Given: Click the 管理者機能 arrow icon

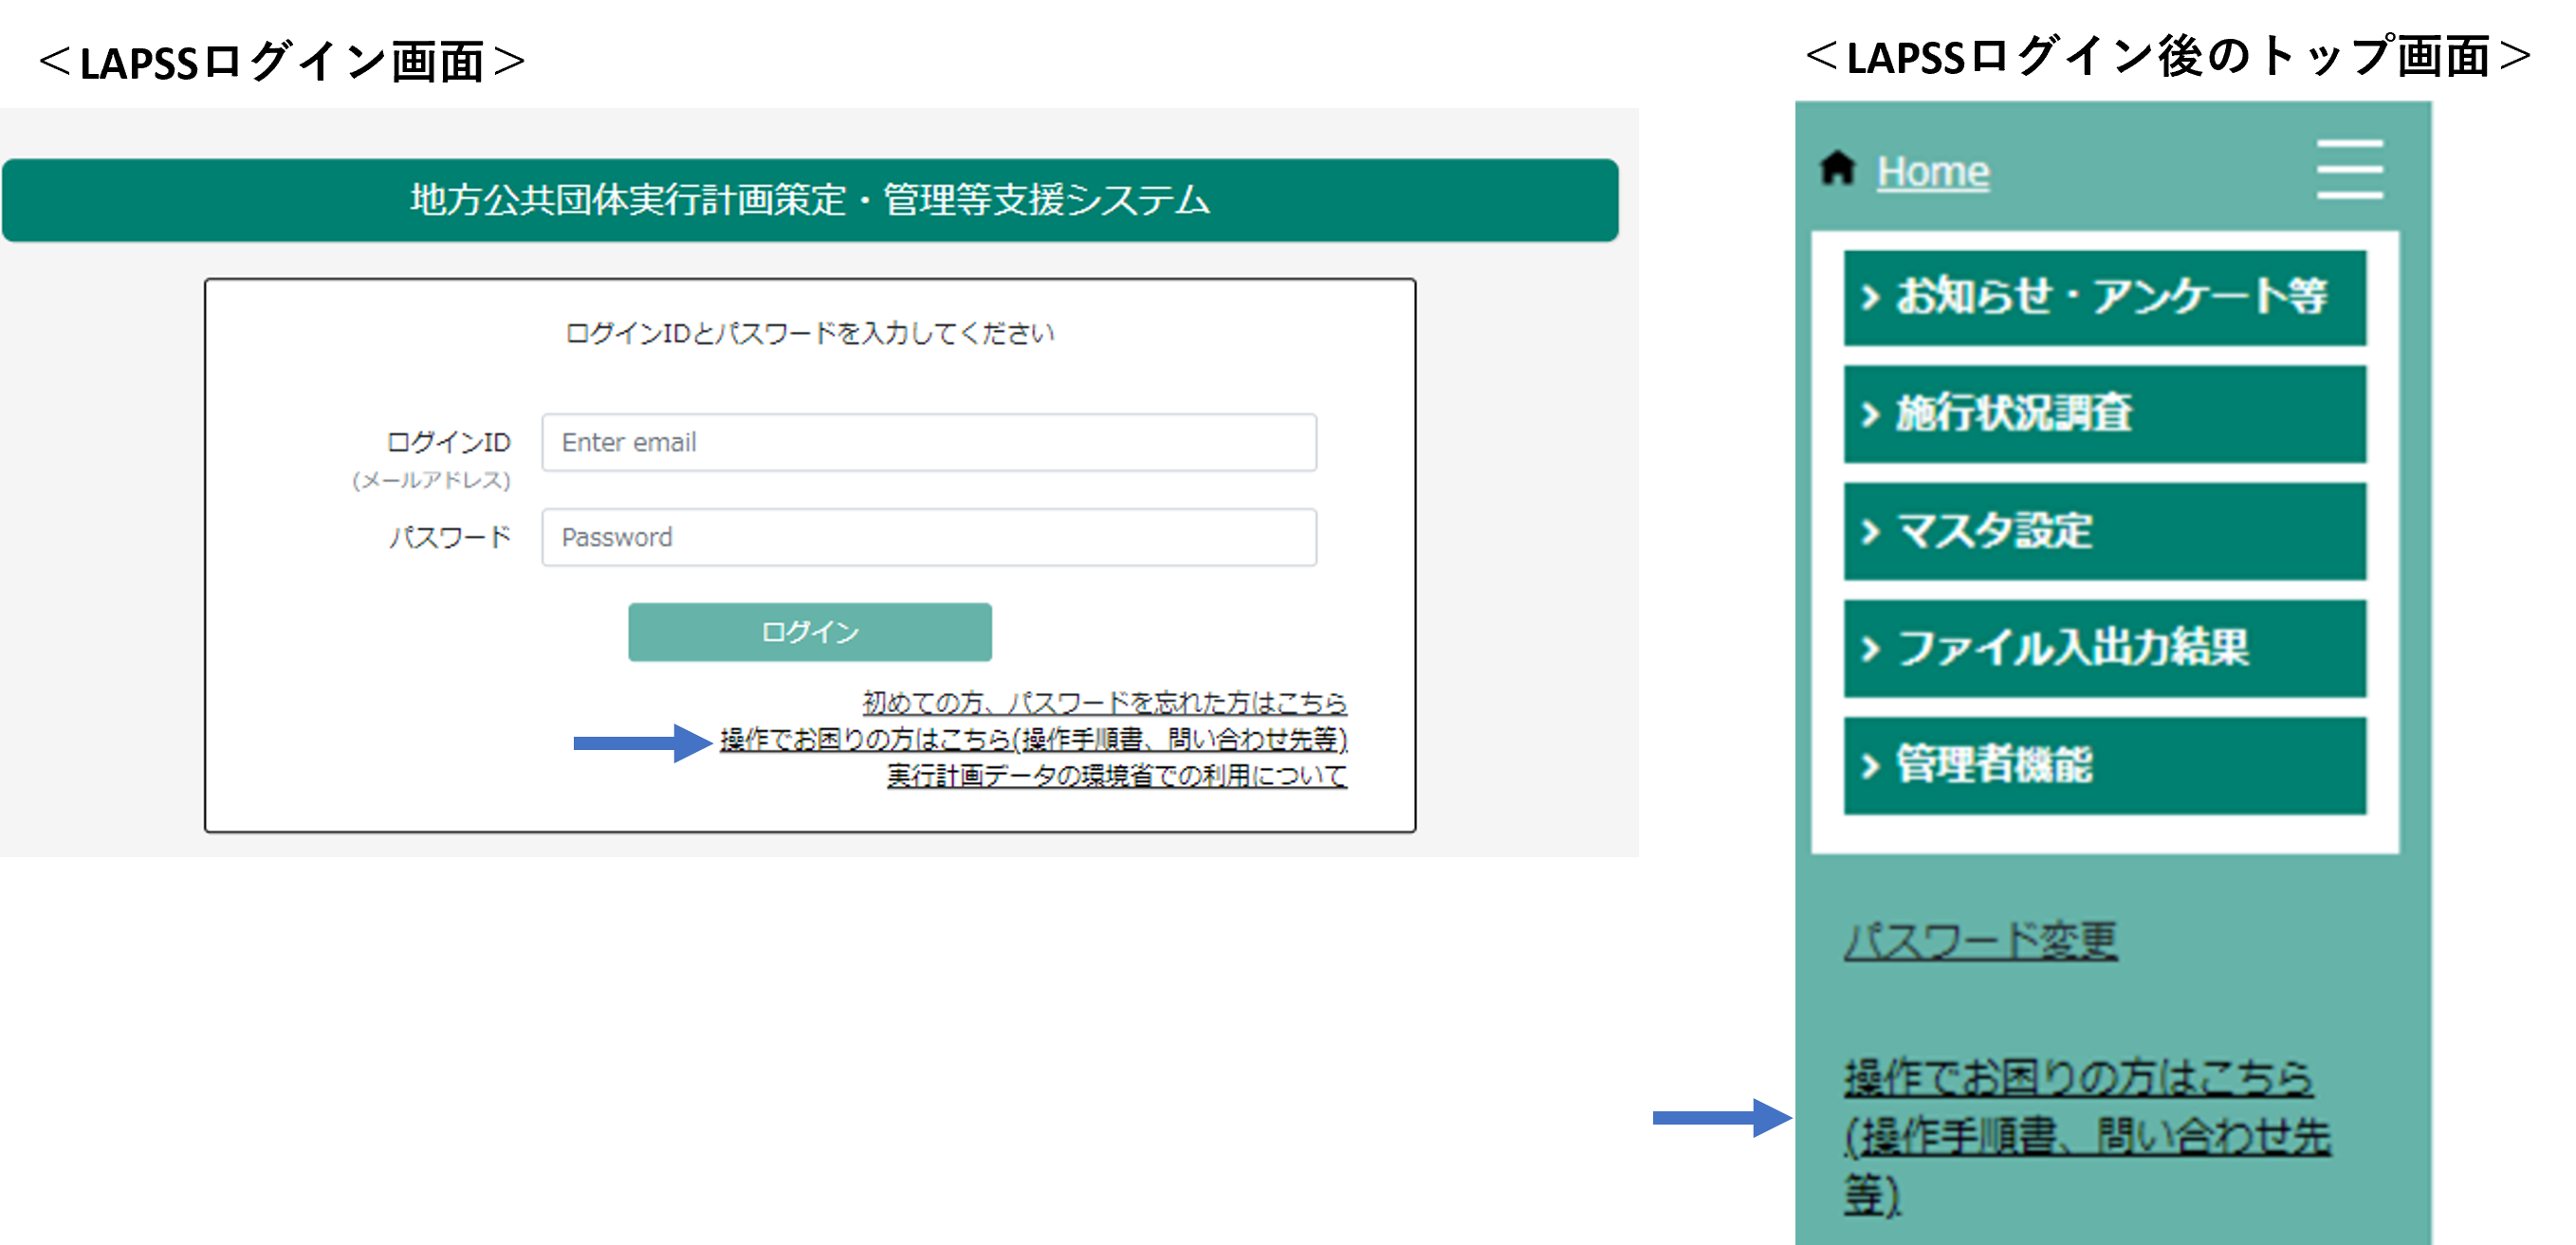Looking at the screenshot, I should pyautogui.click(x=1870, y=767).
